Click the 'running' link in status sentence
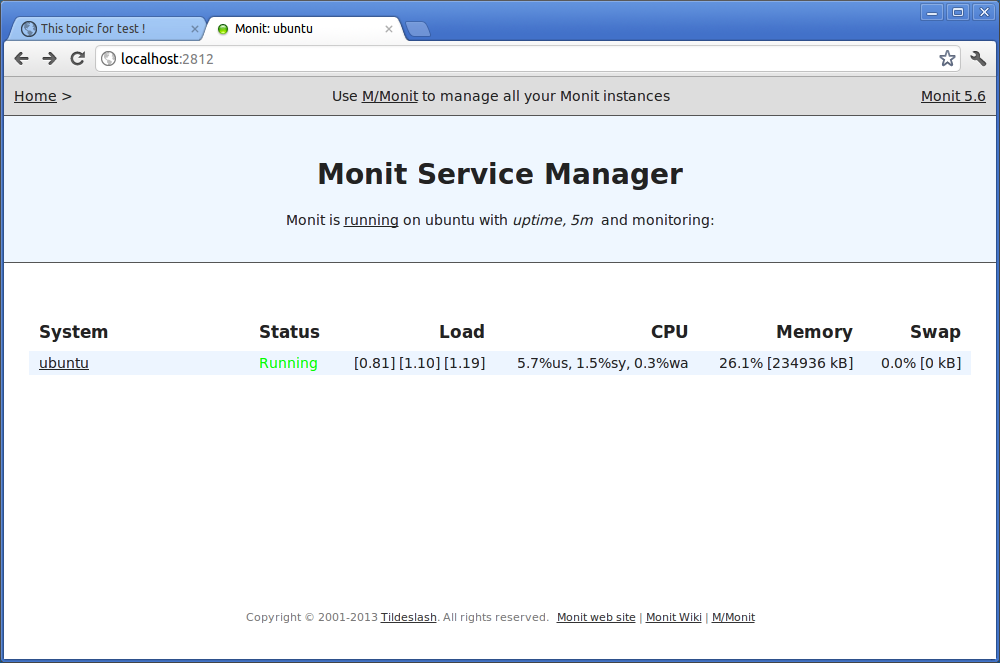This screenshot has height=663, width=1000. point(371,220)
